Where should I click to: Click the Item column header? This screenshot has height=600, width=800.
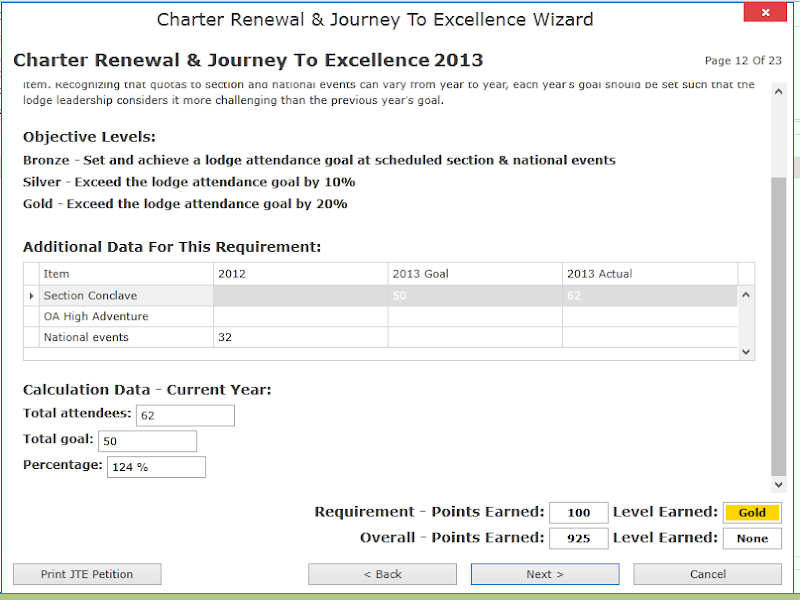pyautogui.click(x=126, y=274)
